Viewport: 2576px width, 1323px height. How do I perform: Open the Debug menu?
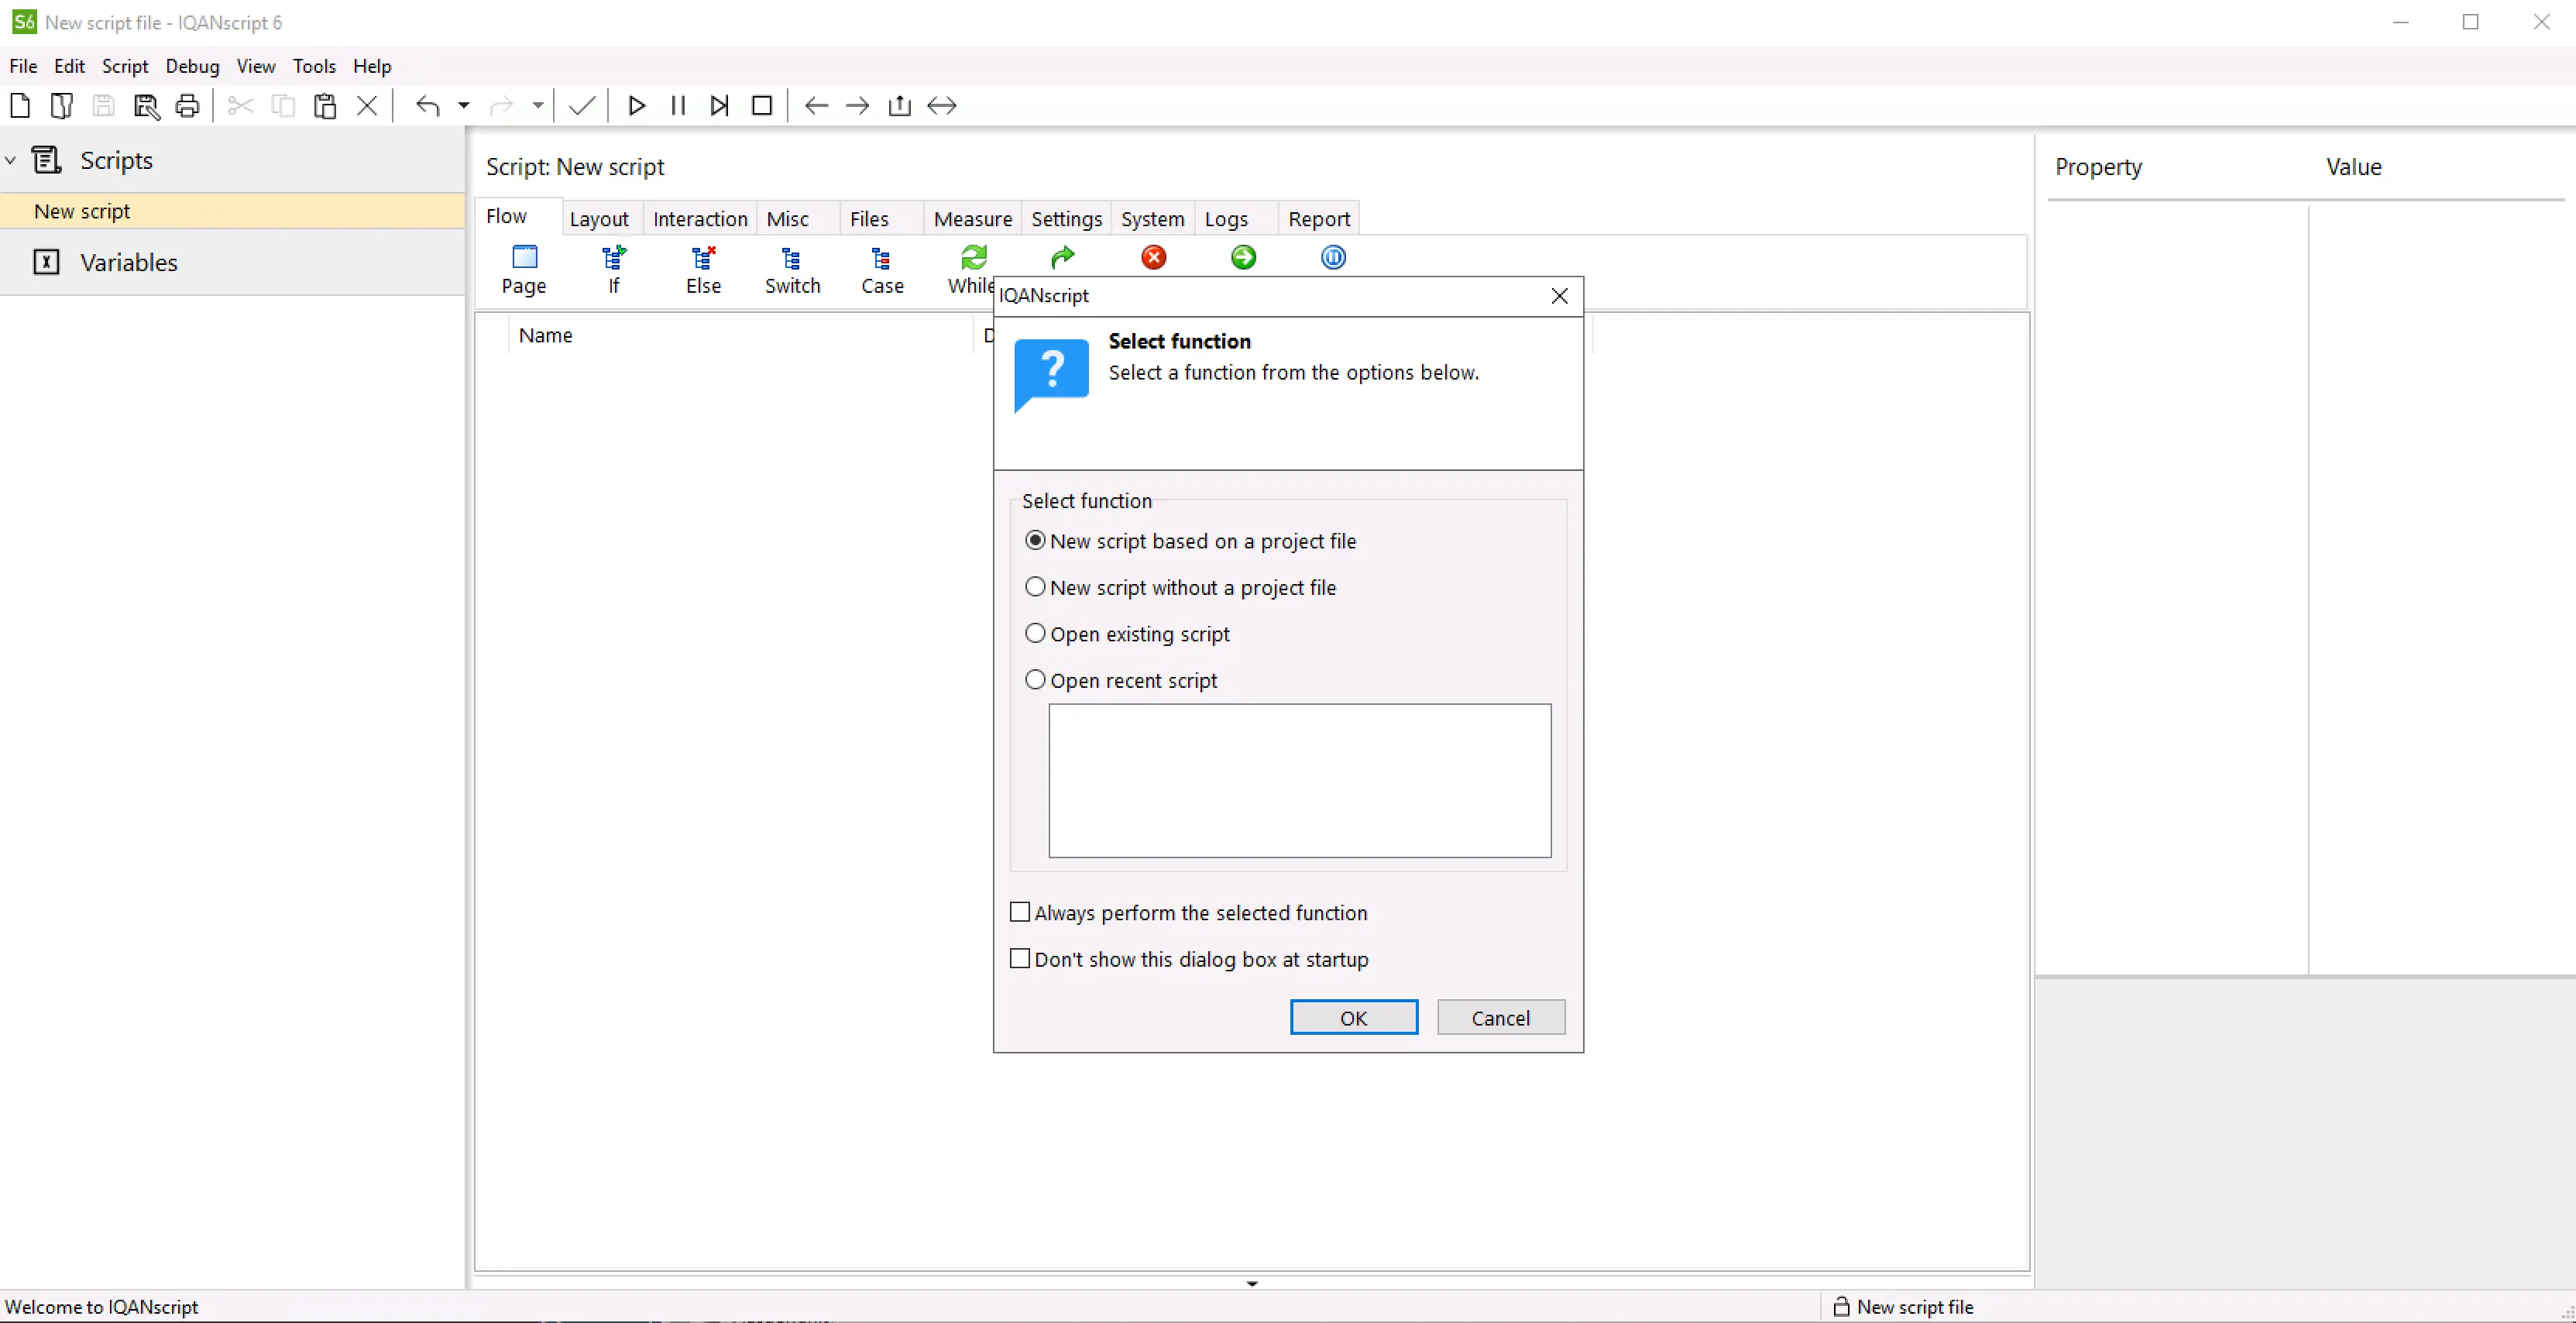coord(192,66)
